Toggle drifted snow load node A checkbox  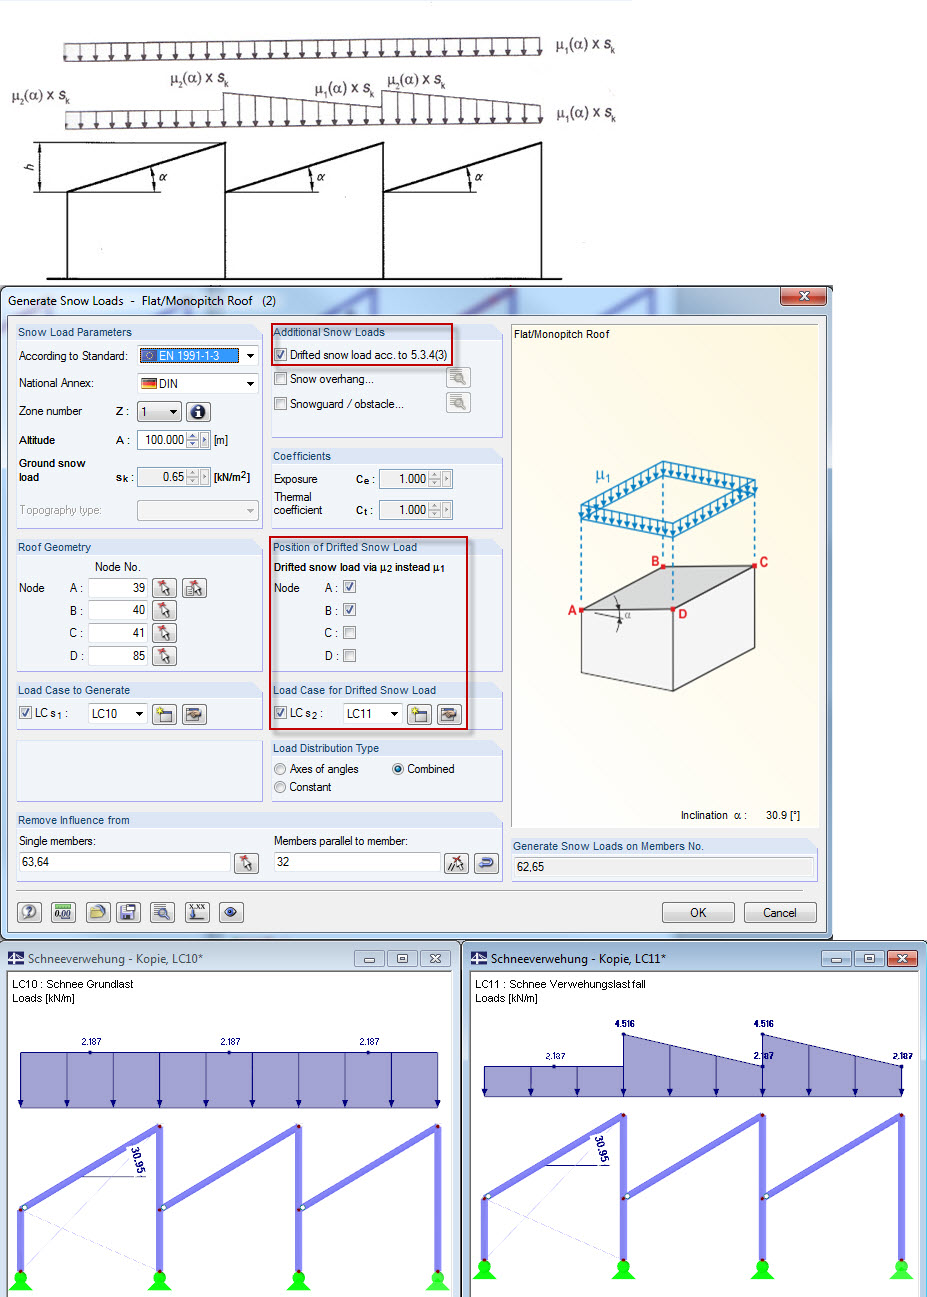pyautogui.click(x=349, y=587)
